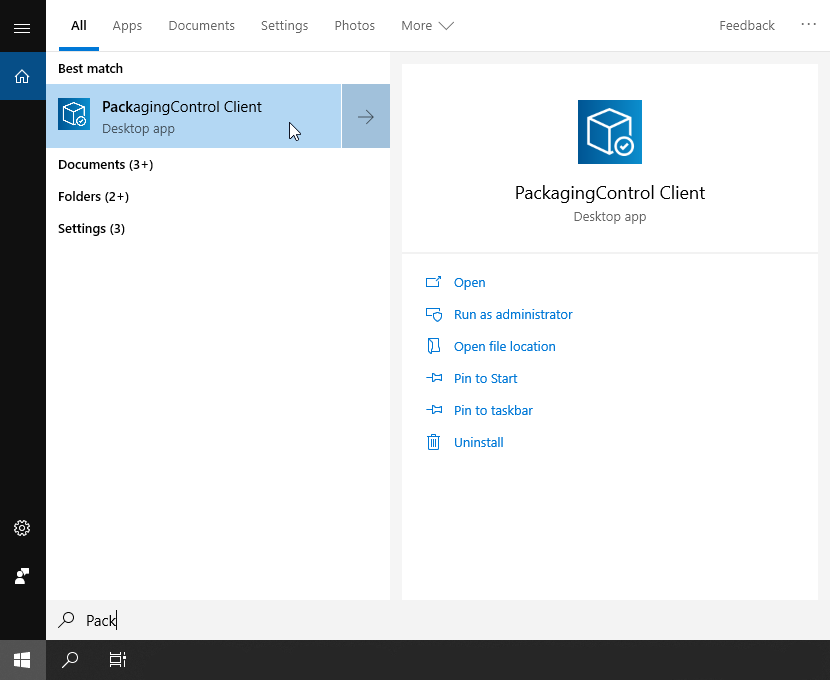Viewport: 830px width, 680px height.
Task: Expand the arrow next to PackagingControl Client
Action: [x=366, y=117]
